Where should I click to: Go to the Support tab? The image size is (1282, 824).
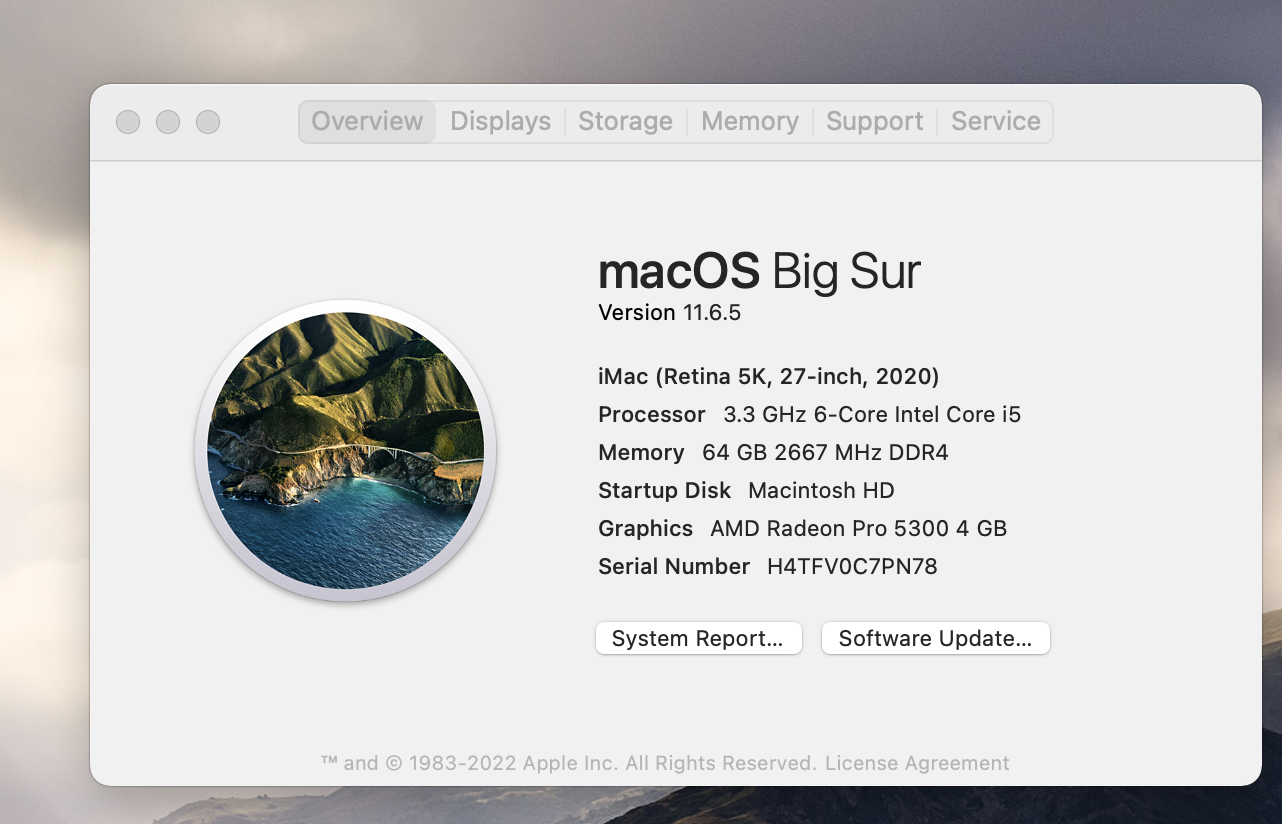coord(874,121)
